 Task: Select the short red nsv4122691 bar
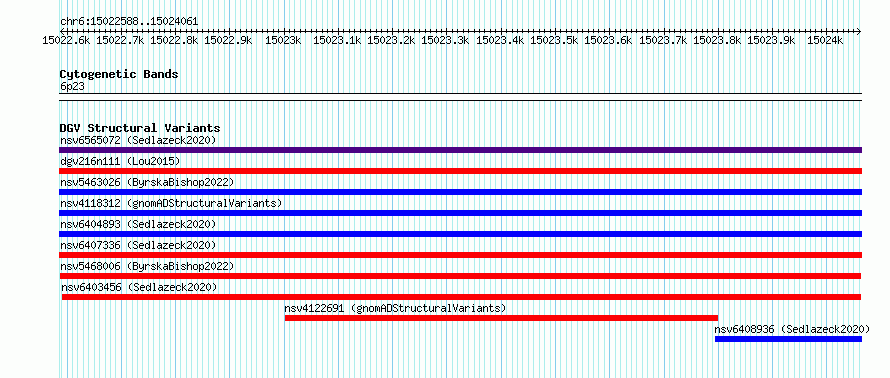click(501, 318)
